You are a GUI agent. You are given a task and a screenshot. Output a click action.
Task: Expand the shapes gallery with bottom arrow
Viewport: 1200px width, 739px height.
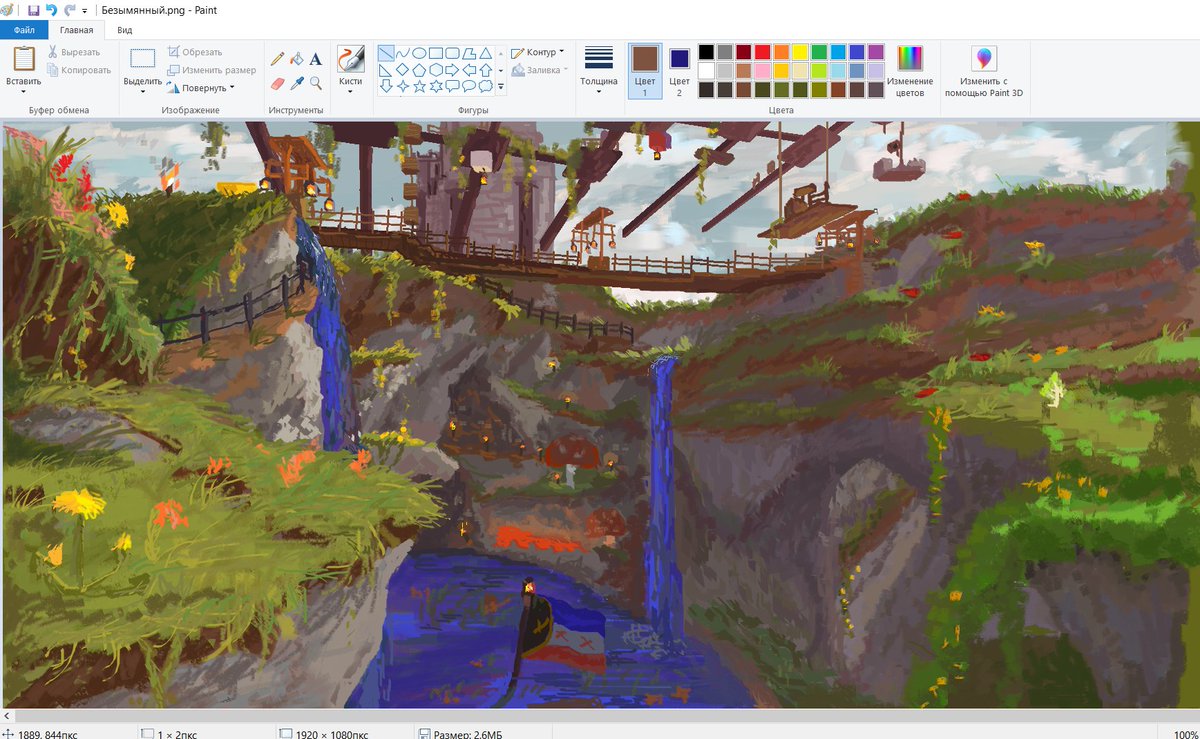click(501, 87)
